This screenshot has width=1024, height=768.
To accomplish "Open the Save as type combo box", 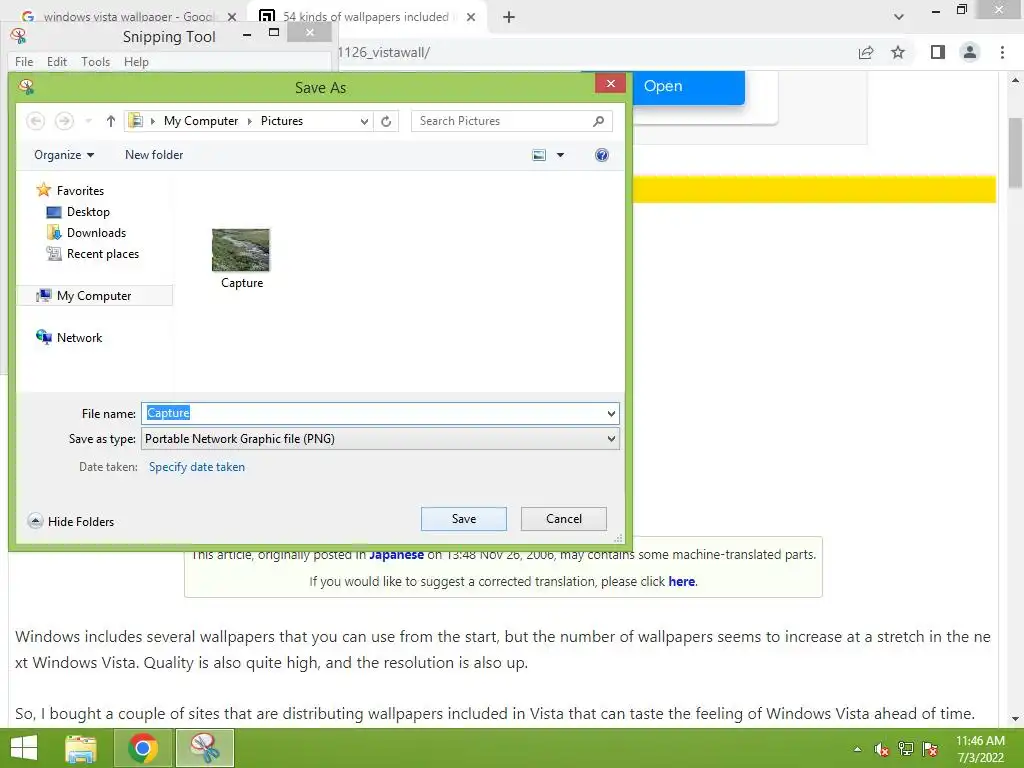I will [380, 439].
